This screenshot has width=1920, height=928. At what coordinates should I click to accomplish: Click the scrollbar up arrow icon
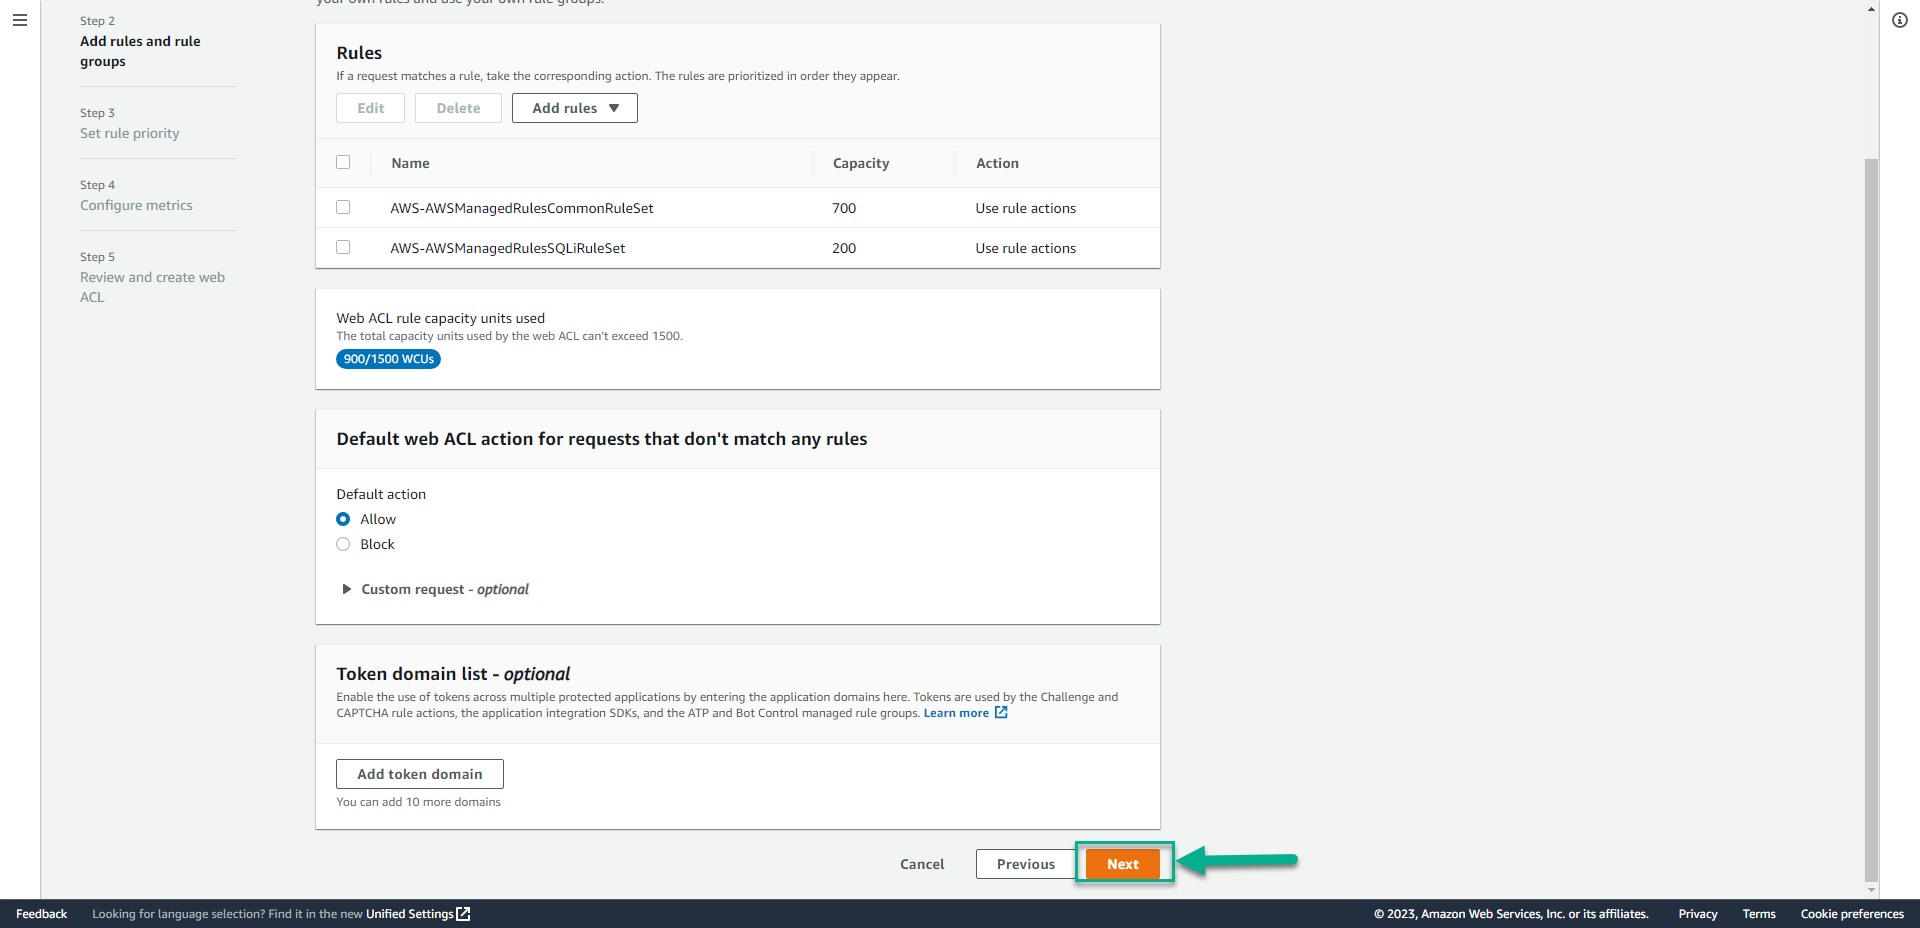[1871, 8]
